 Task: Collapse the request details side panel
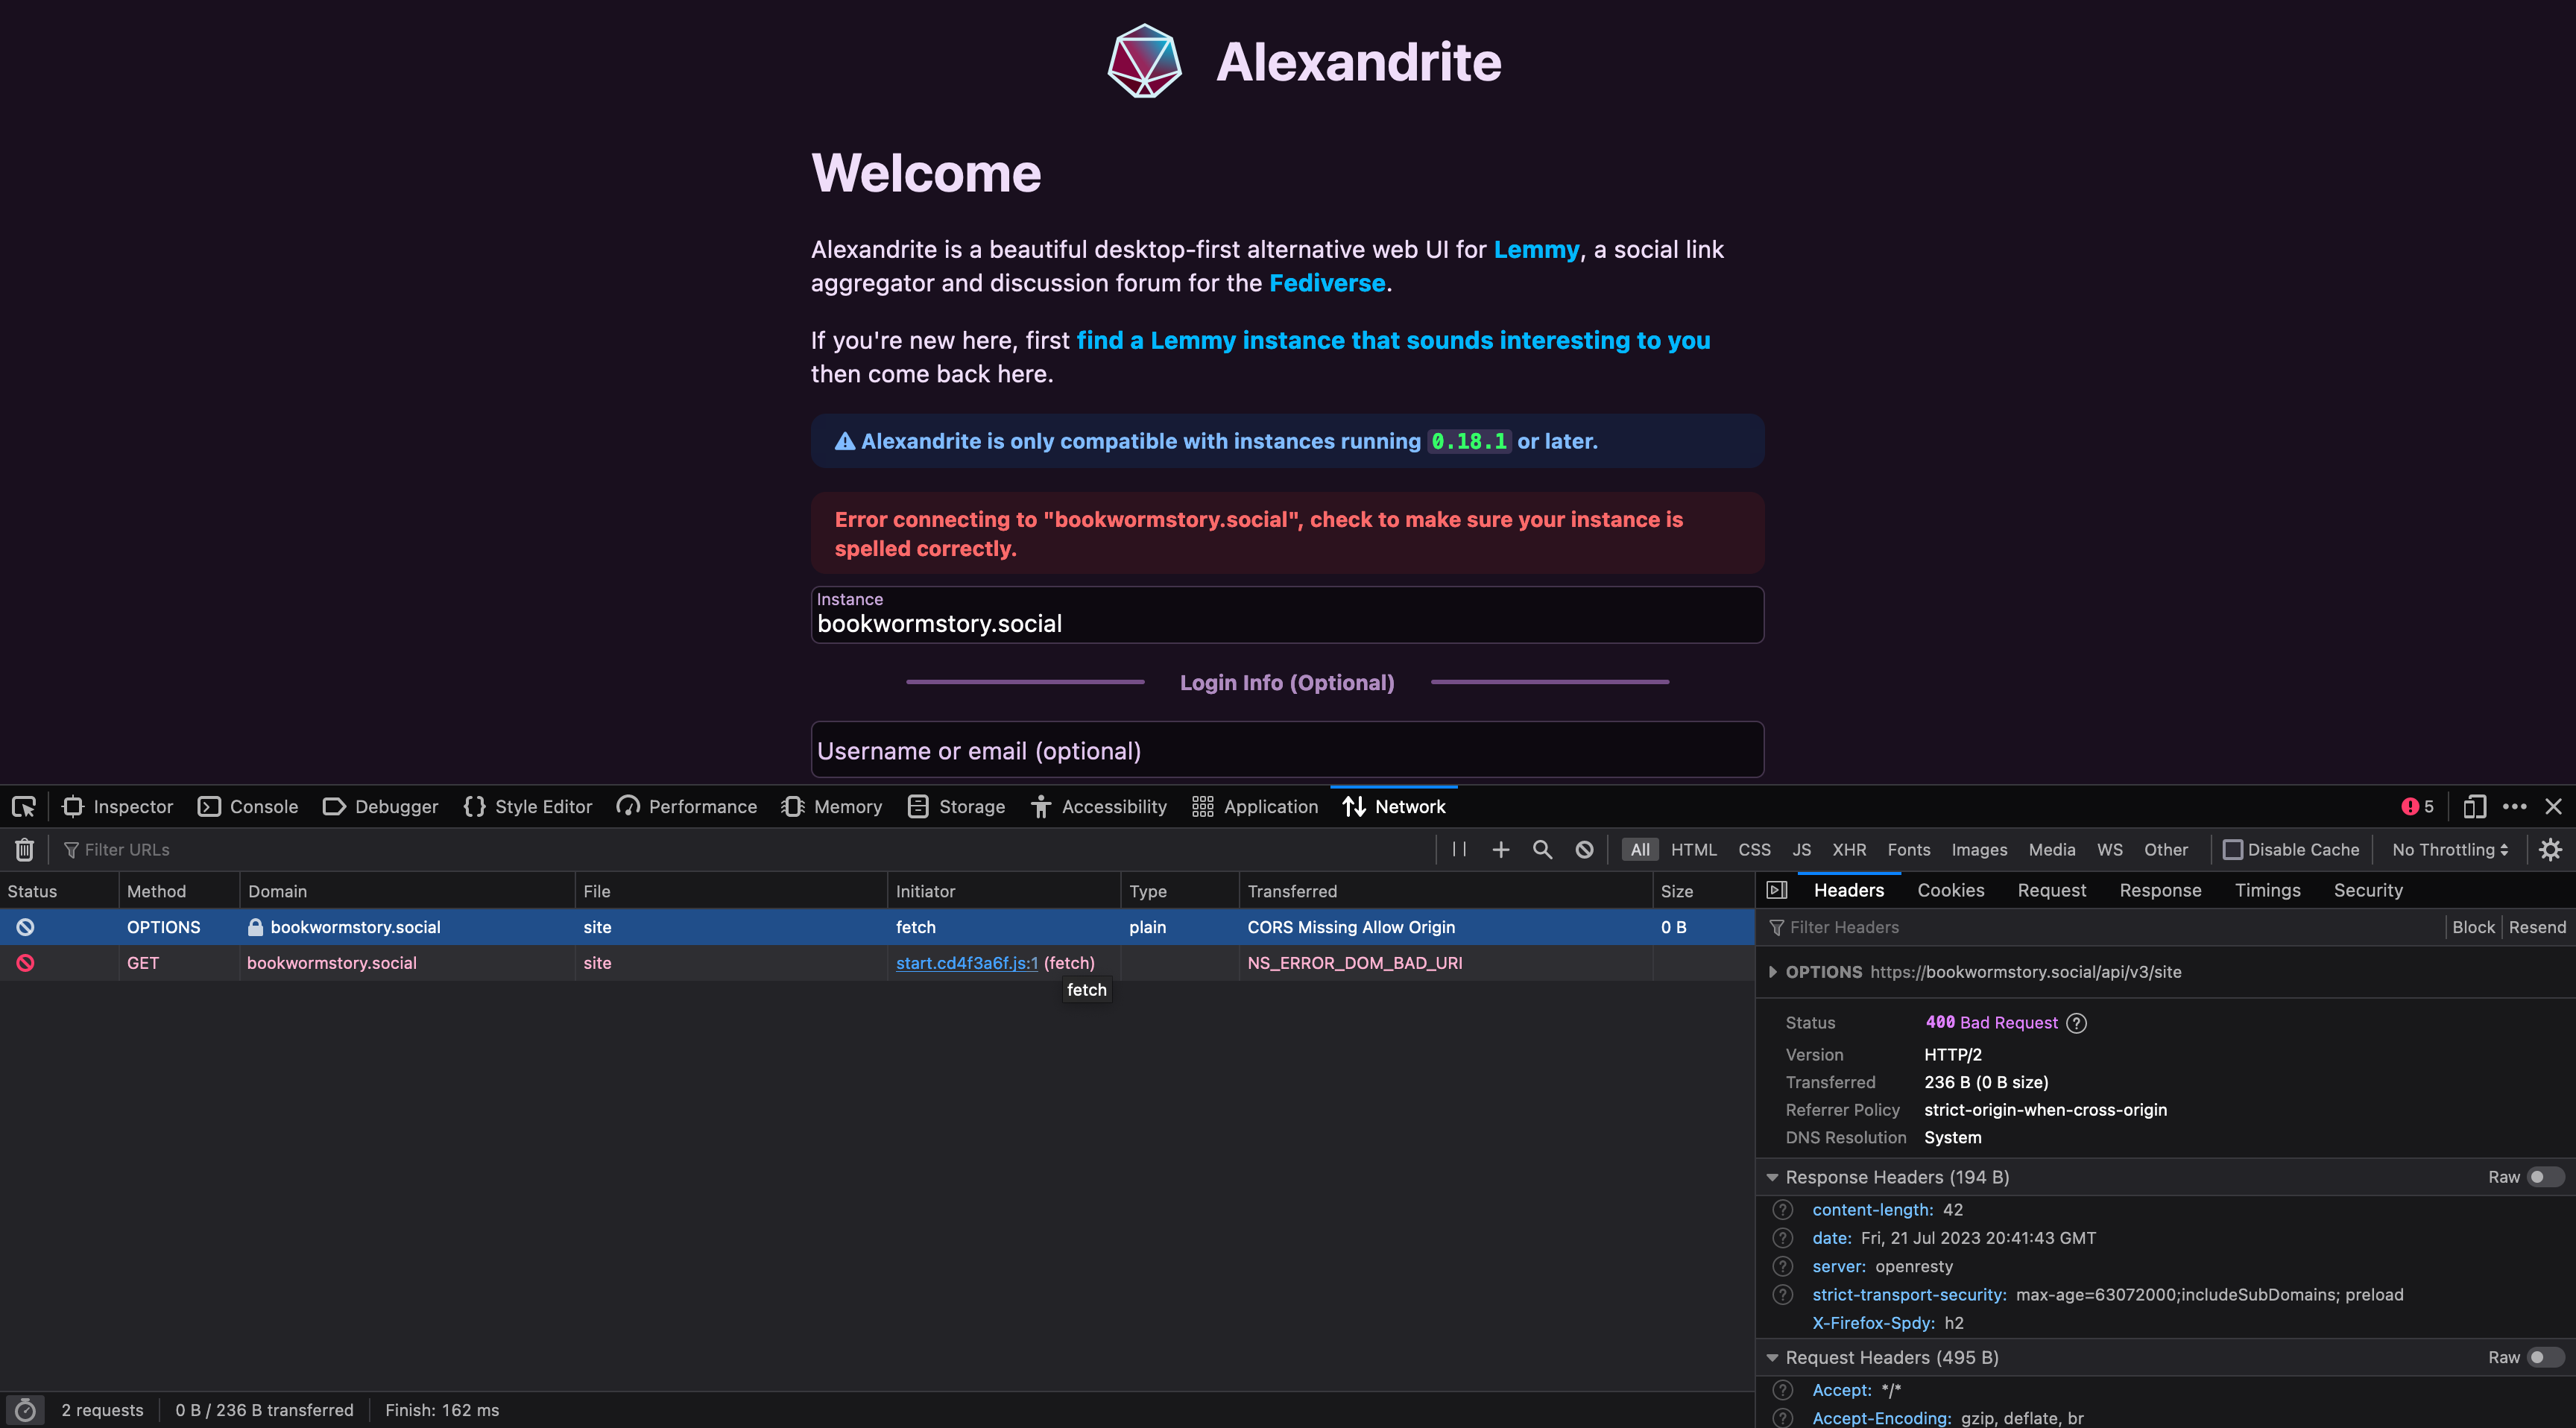point(1777,890)
